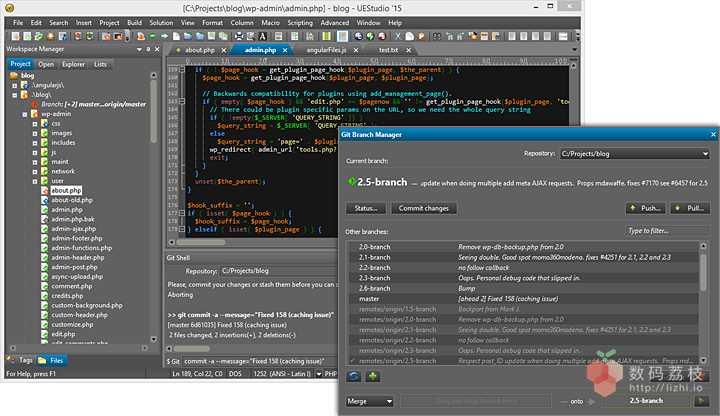Click the editor horizontal scrollbar thumb
This screenshot has width=720, height=416.
coord(201,242)
